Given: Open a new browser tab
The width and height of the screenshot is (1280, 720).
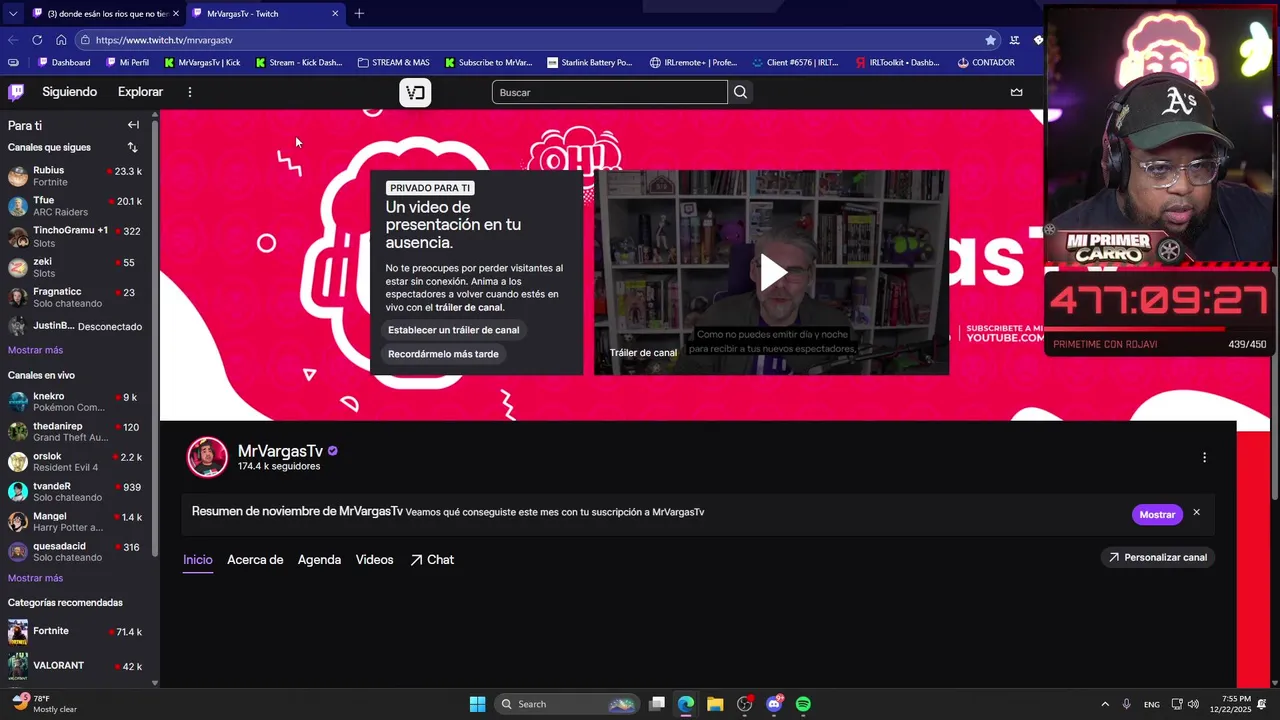Looking at the screenshot, I should tap(359, 13).
